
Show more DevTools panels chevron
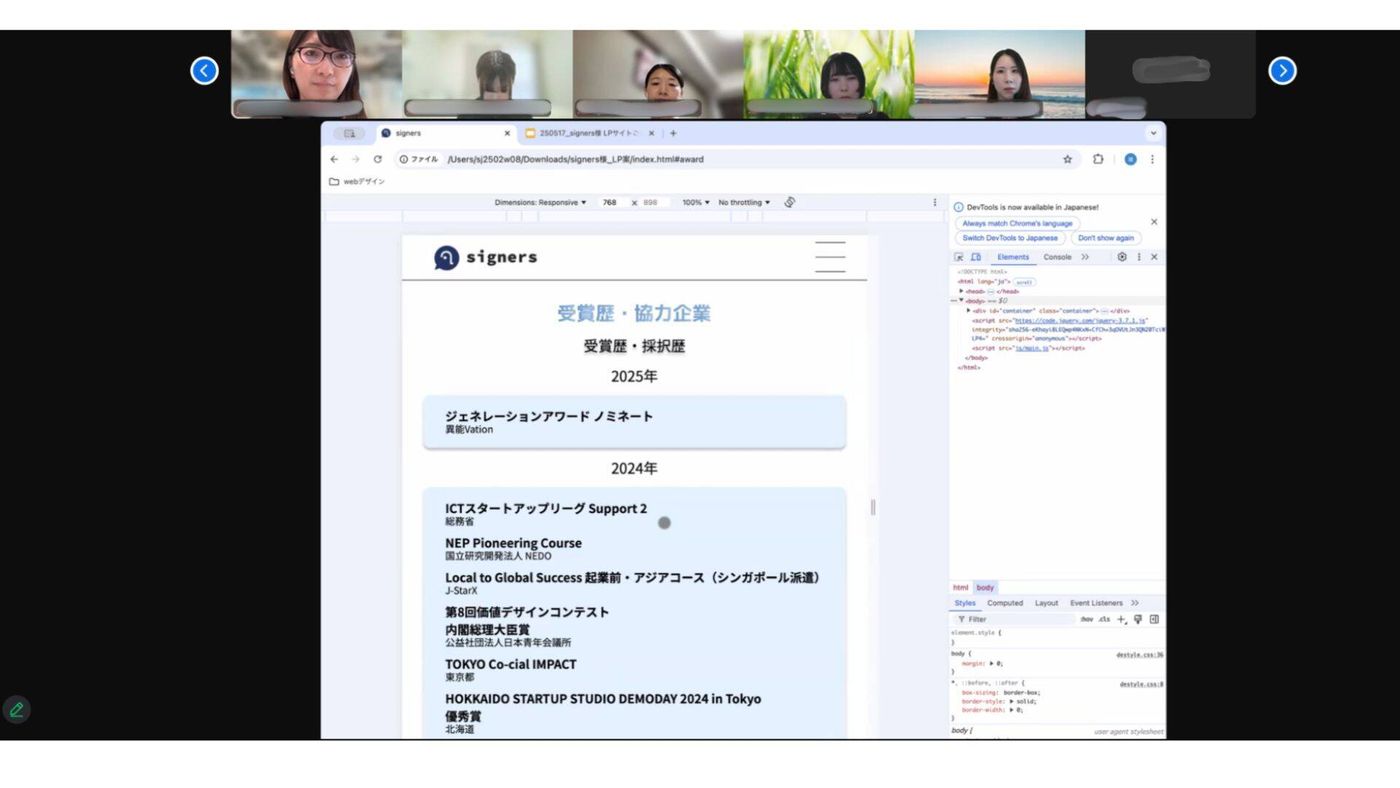(1085, 257)
